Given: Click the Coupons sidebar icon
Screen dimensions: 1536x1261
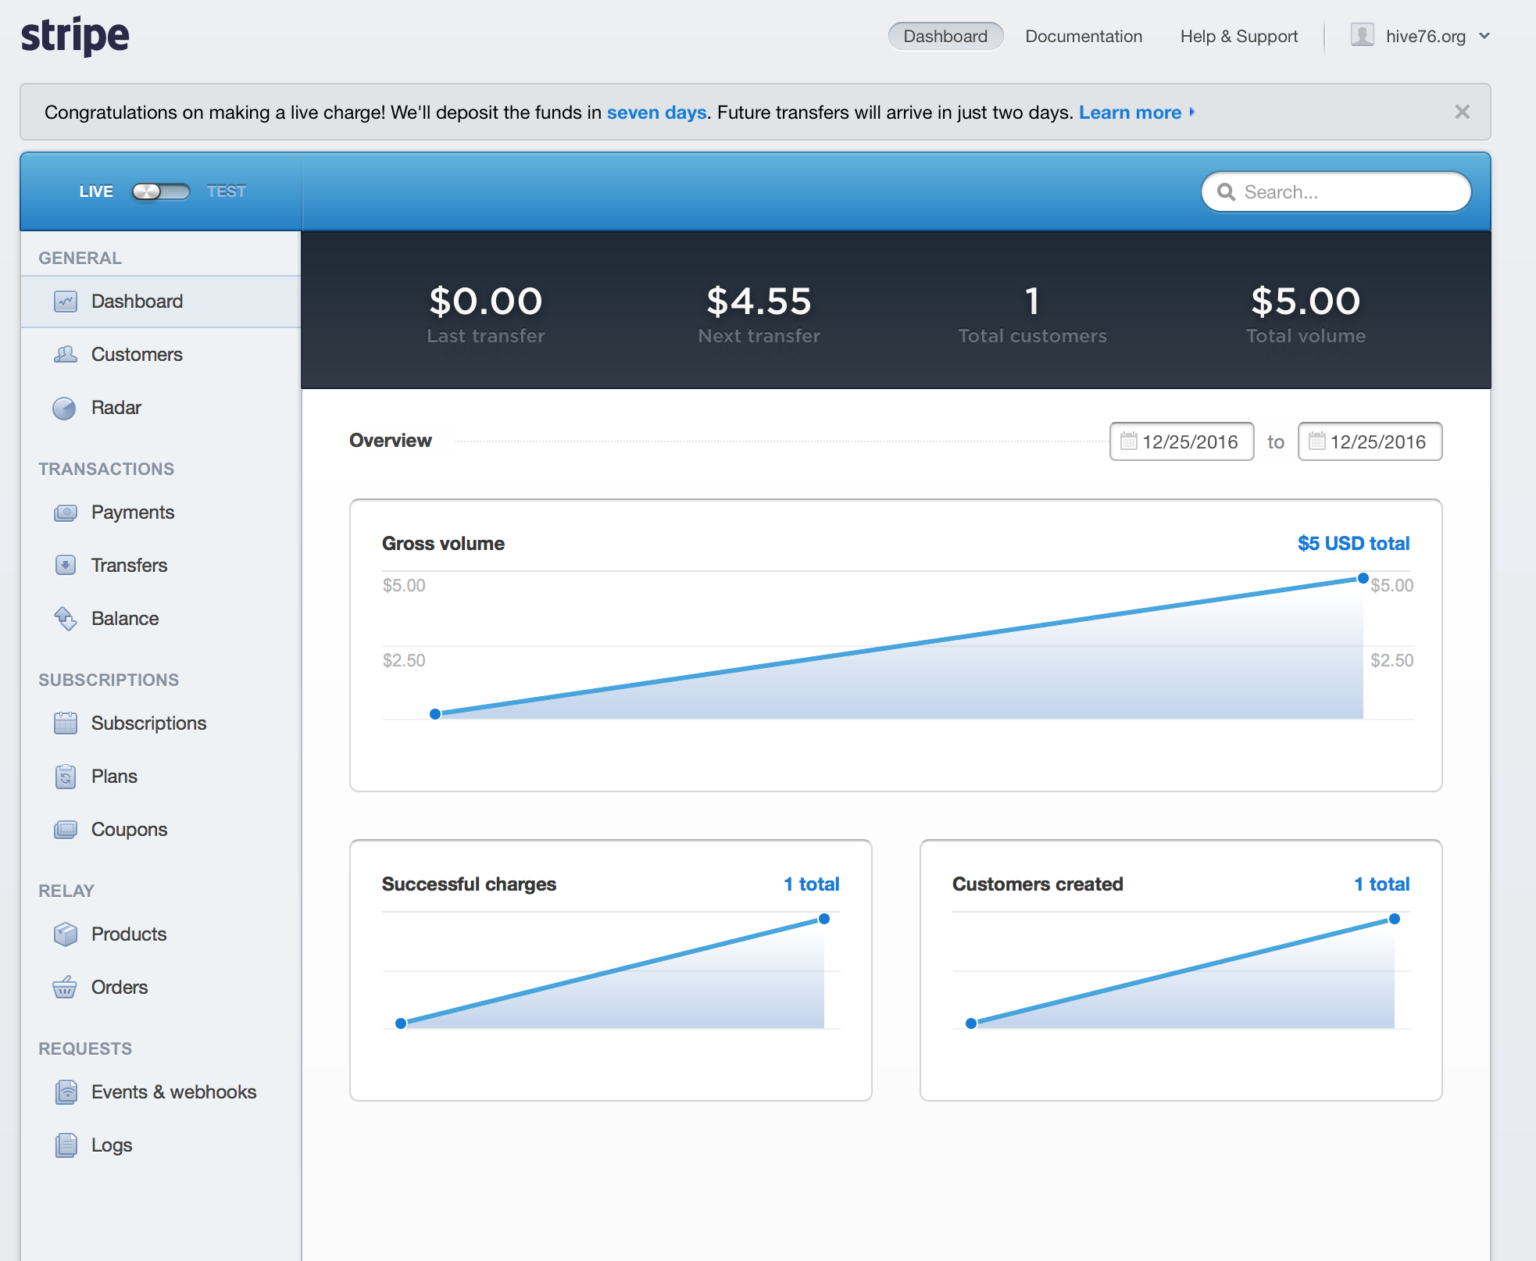Looking at the screenshot, I should click(x=66, y=830).
